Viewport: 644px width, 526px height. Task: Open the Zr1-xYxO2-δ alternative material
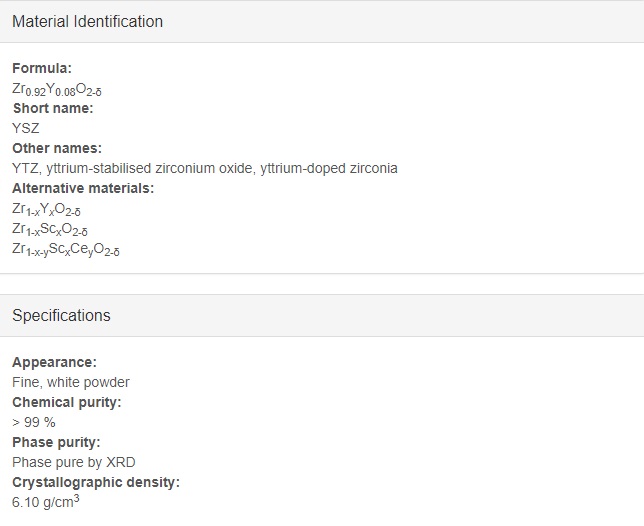click(x=46, y=209)
